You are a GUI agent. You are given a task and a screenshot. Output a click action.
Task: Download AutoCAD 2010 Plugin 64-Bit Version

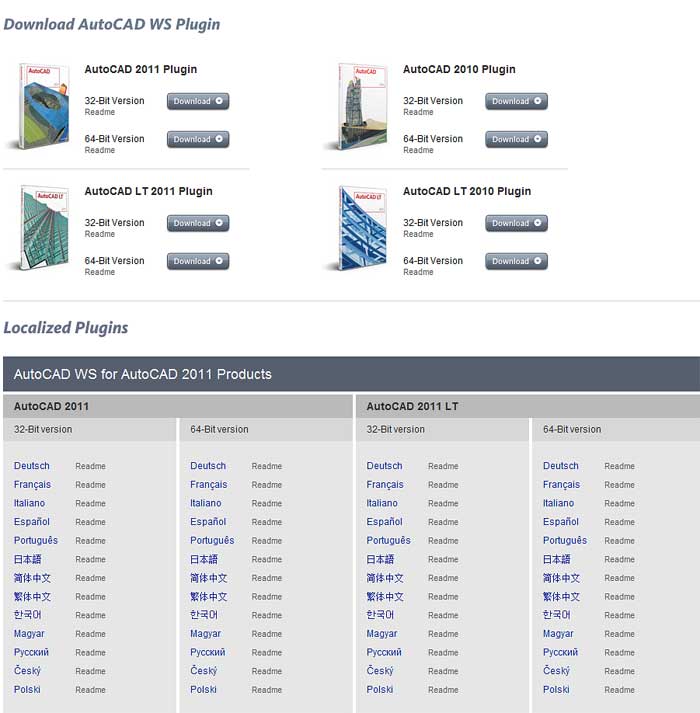pos(516,139)
